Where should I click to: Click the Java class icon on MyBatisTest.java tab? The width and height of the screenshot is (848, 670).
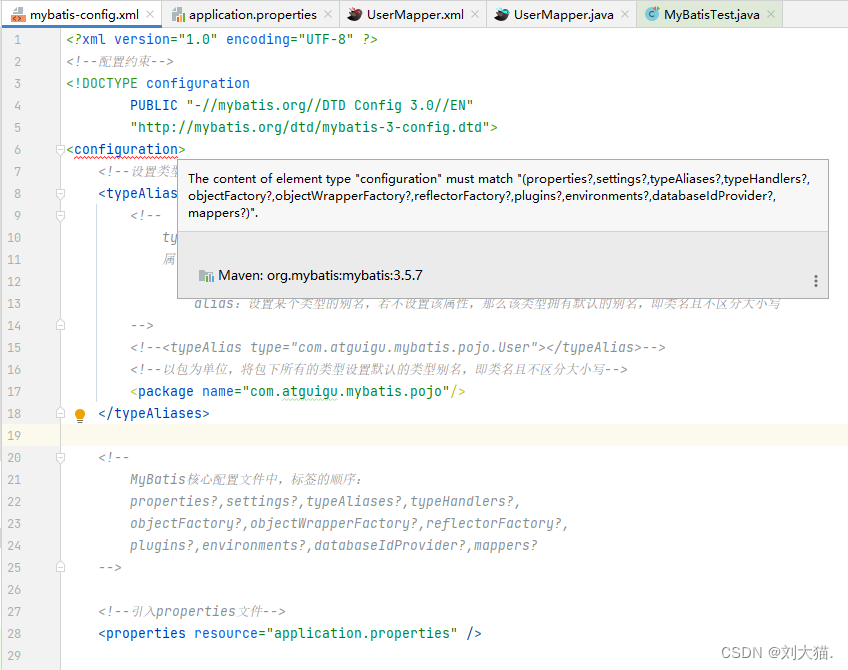coord(652,14)
